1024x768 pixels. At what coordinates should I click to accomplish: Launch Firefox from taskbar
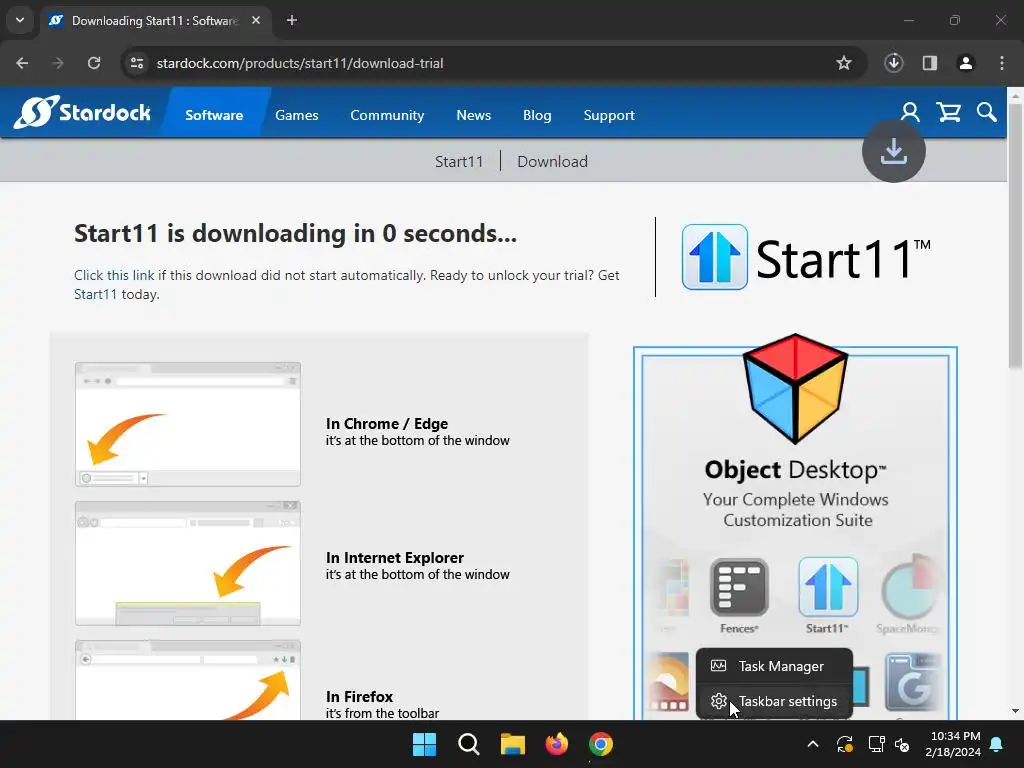556,744
